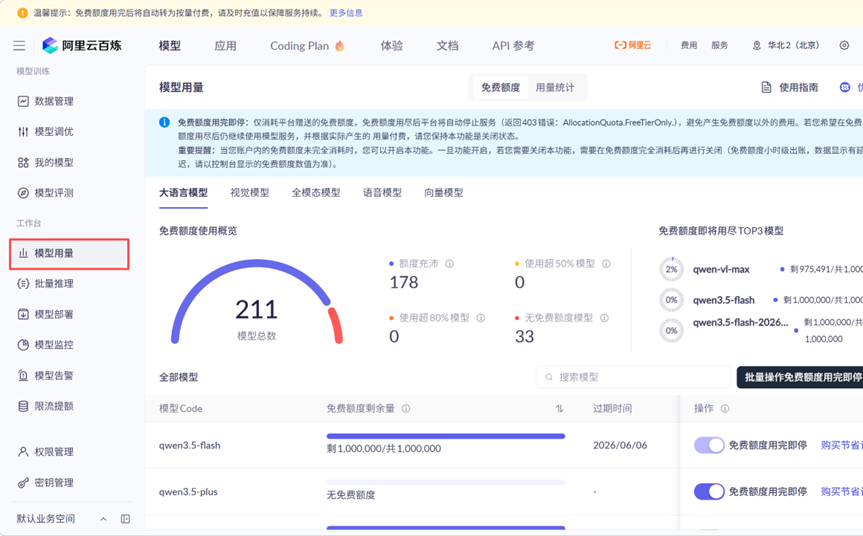Image resolution: width=863 pixels, height=536 pixels.
Task: Click 购买节省 link in qwen3.5-flash row
Action: [x=842, y=445]
